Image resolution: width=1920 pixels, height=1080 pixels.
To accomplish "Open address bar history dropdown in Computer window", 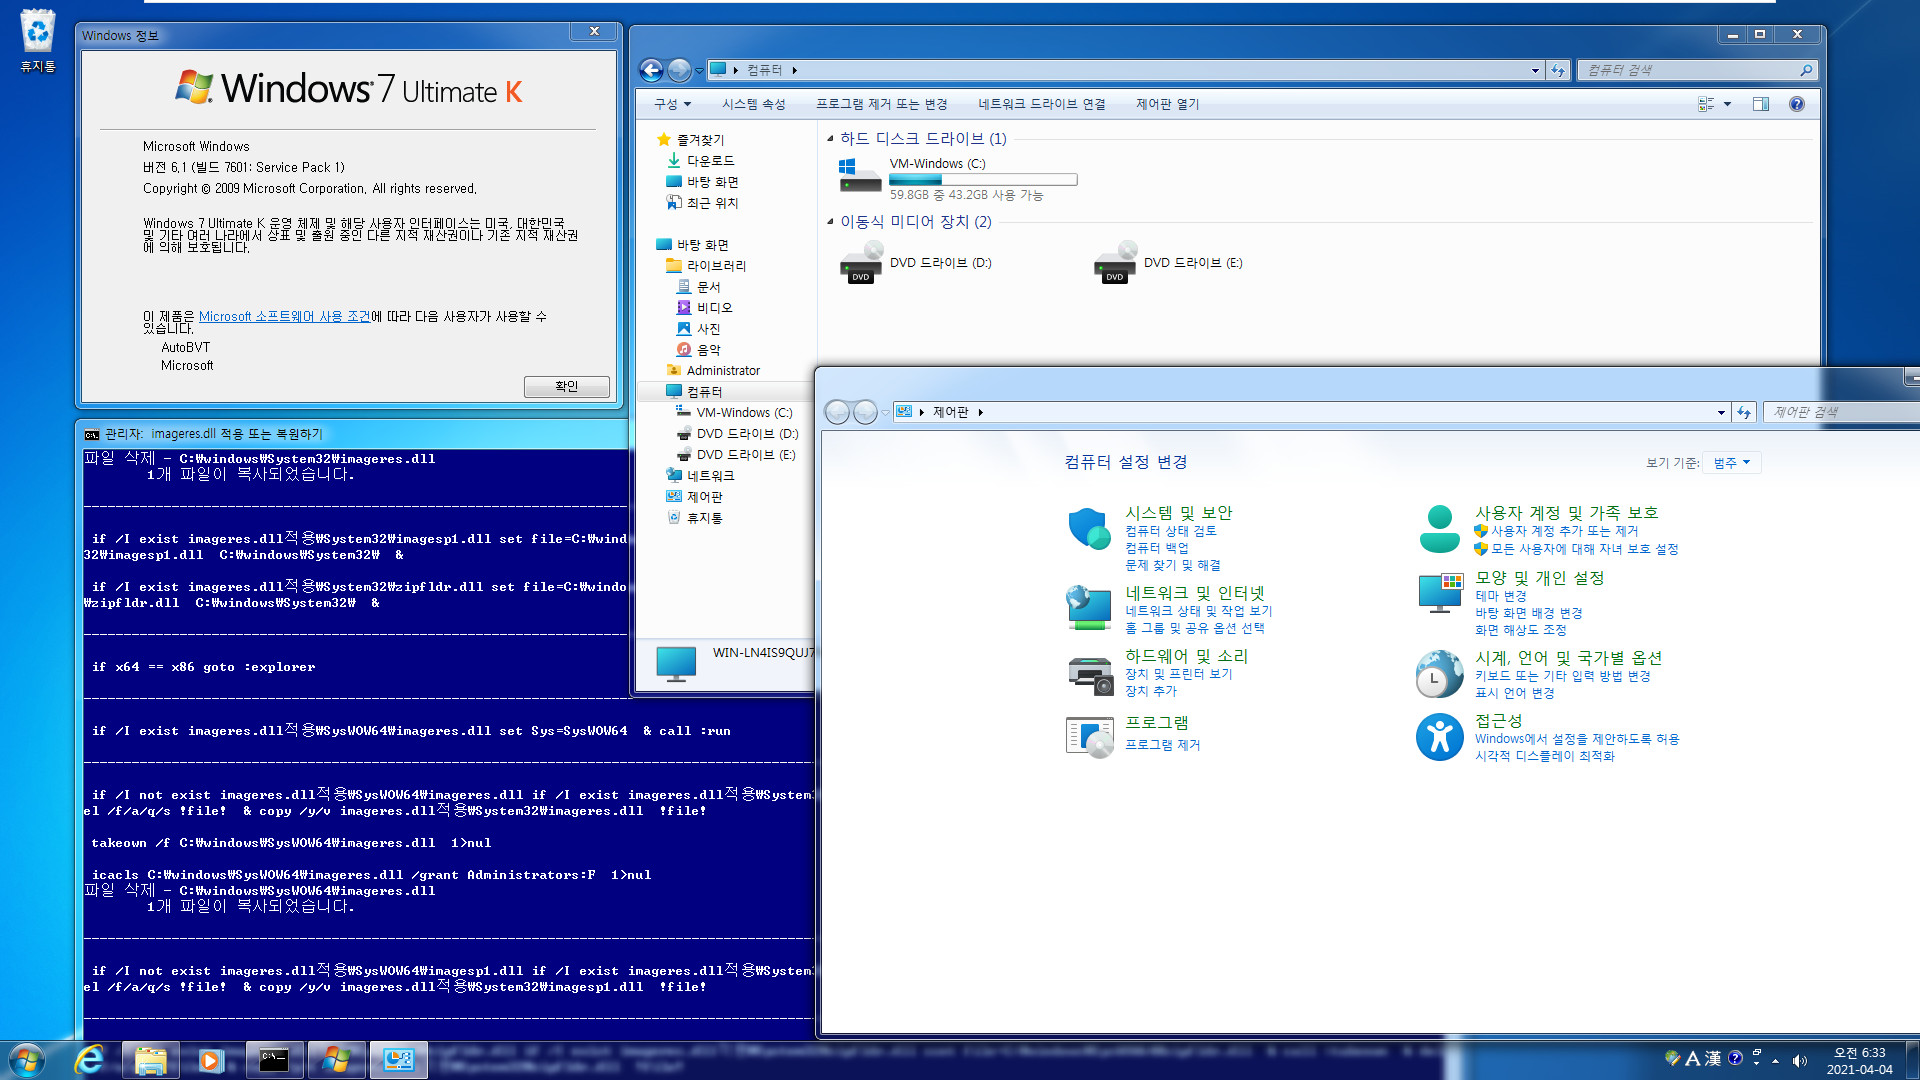I will [1535, 70].
